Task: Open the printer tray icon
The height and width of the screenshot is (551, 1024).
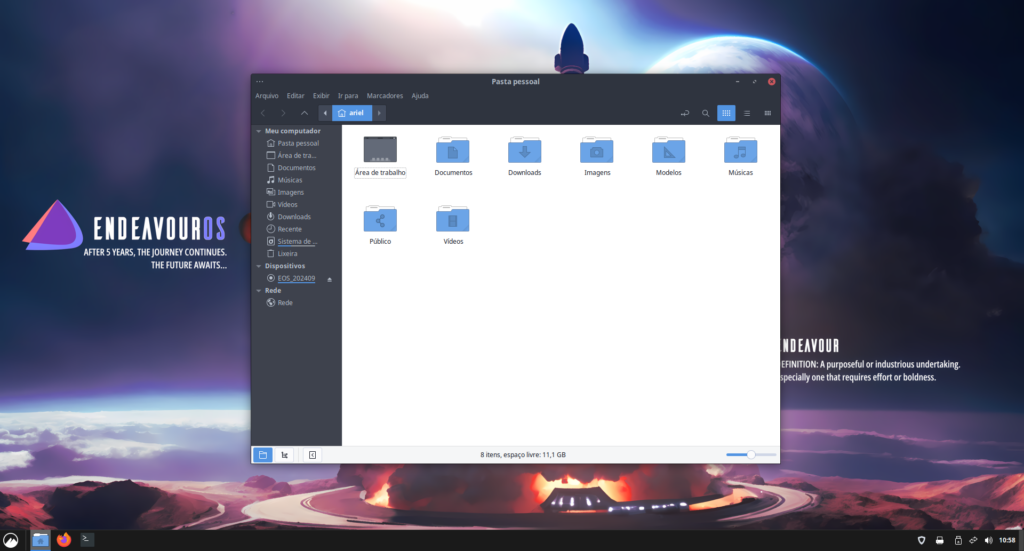Action: 939,540
